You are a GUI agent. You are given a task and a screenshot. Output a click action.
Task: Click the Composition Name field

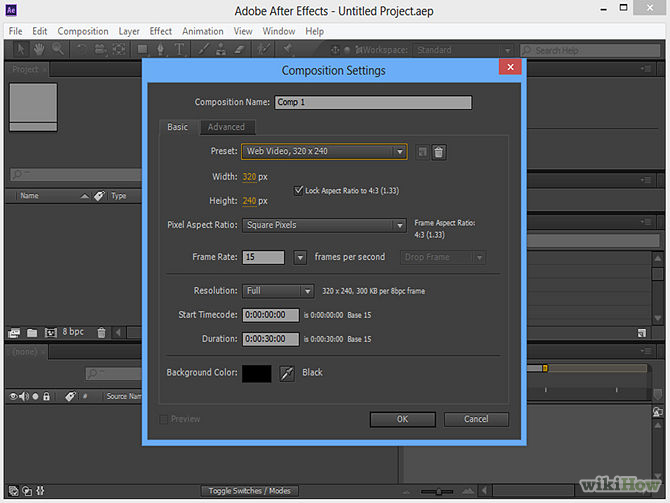(373, 103)
